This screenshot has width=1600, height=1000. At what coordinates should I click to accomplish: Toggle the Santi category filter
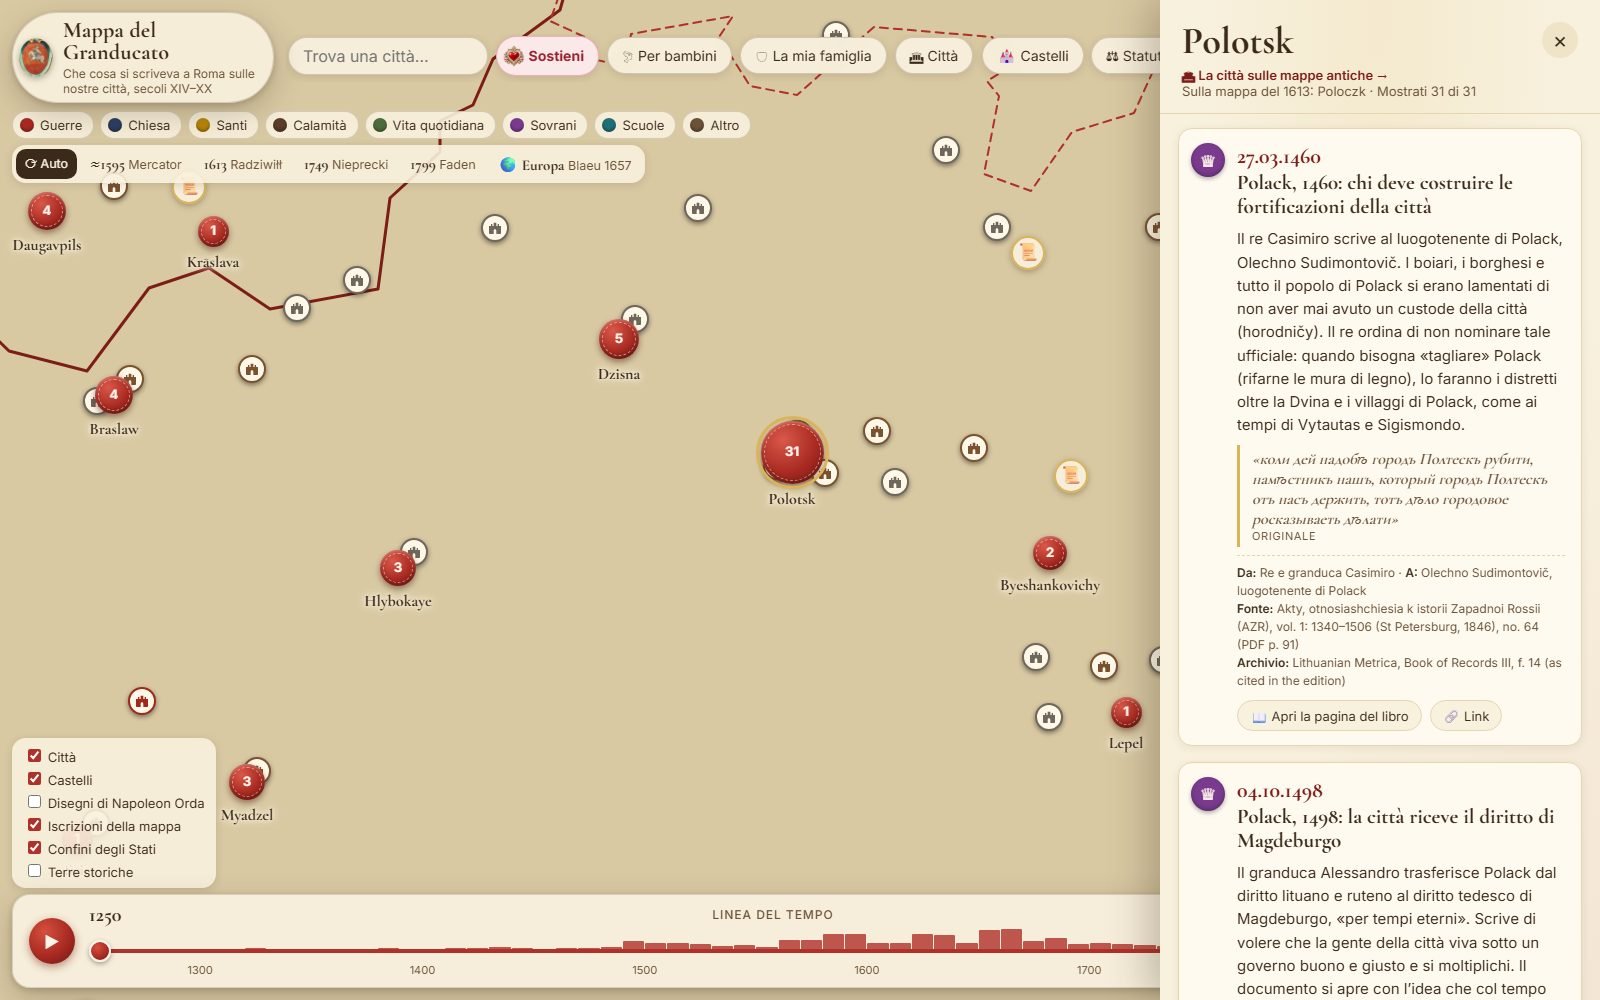(x=223, y=125)
